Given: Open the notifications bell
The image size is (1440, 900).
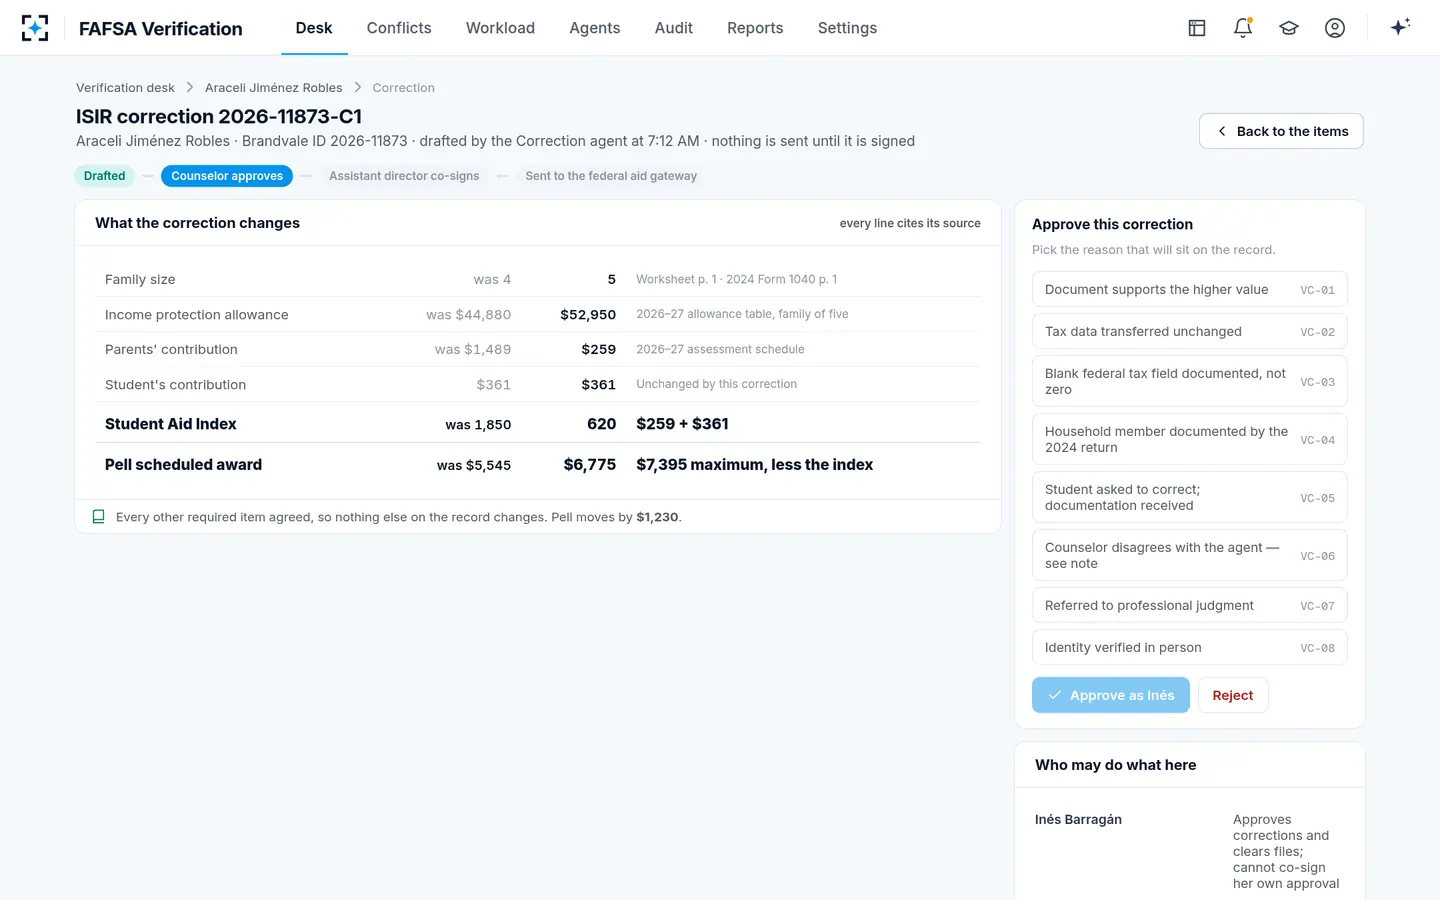Looking at the screenshot, I should tap(1243, 28).
